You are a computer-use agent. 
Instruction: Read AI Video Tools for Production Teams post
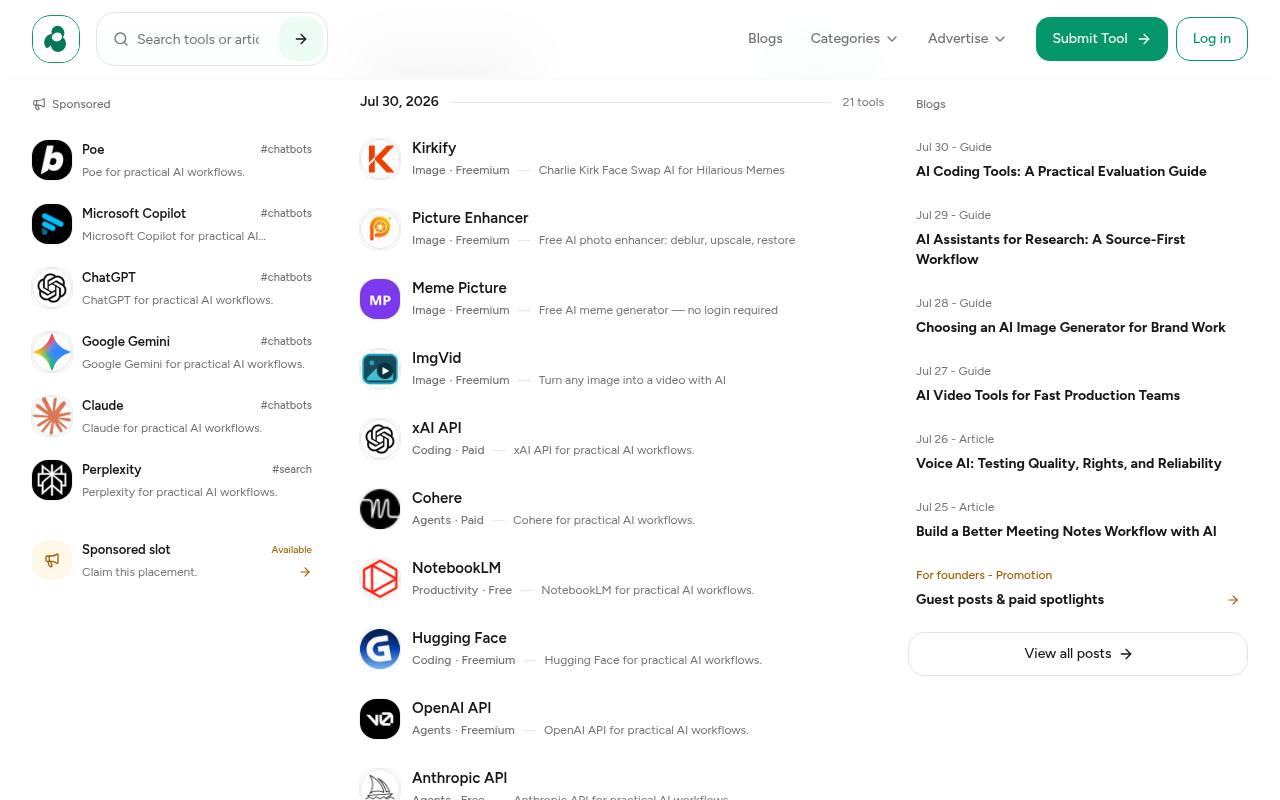[1048, 395]
